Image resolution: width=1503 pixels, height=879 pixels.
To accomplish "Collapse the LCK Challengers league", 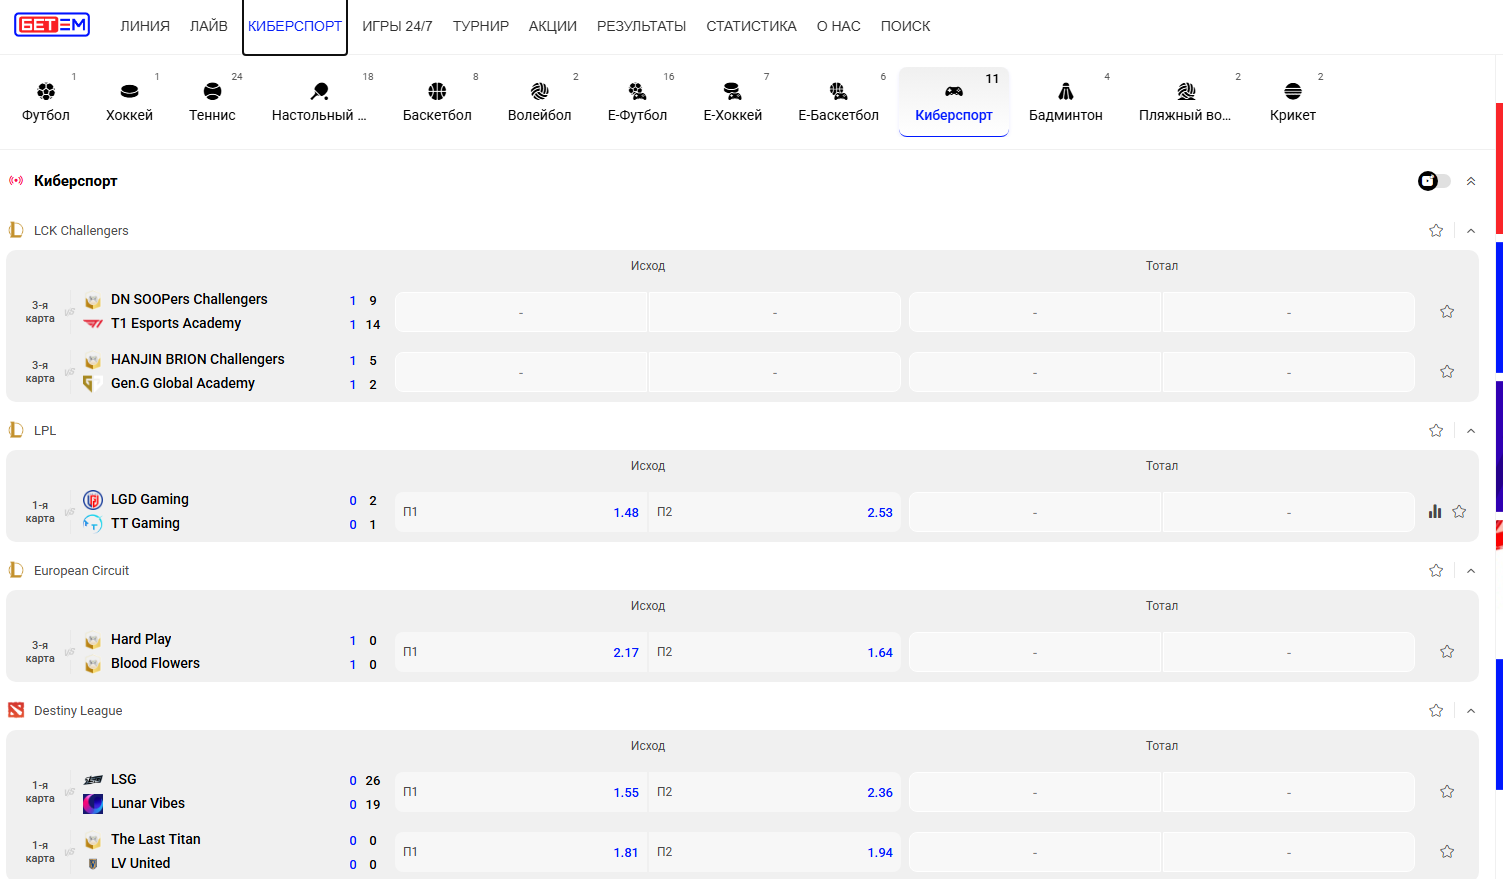I will 1471,231.
